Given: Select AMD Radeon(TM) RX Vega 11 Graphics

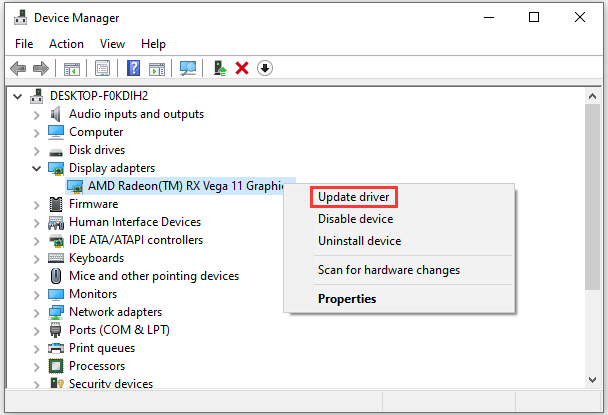Looking at the screenshot, I should tap(186, 186).
